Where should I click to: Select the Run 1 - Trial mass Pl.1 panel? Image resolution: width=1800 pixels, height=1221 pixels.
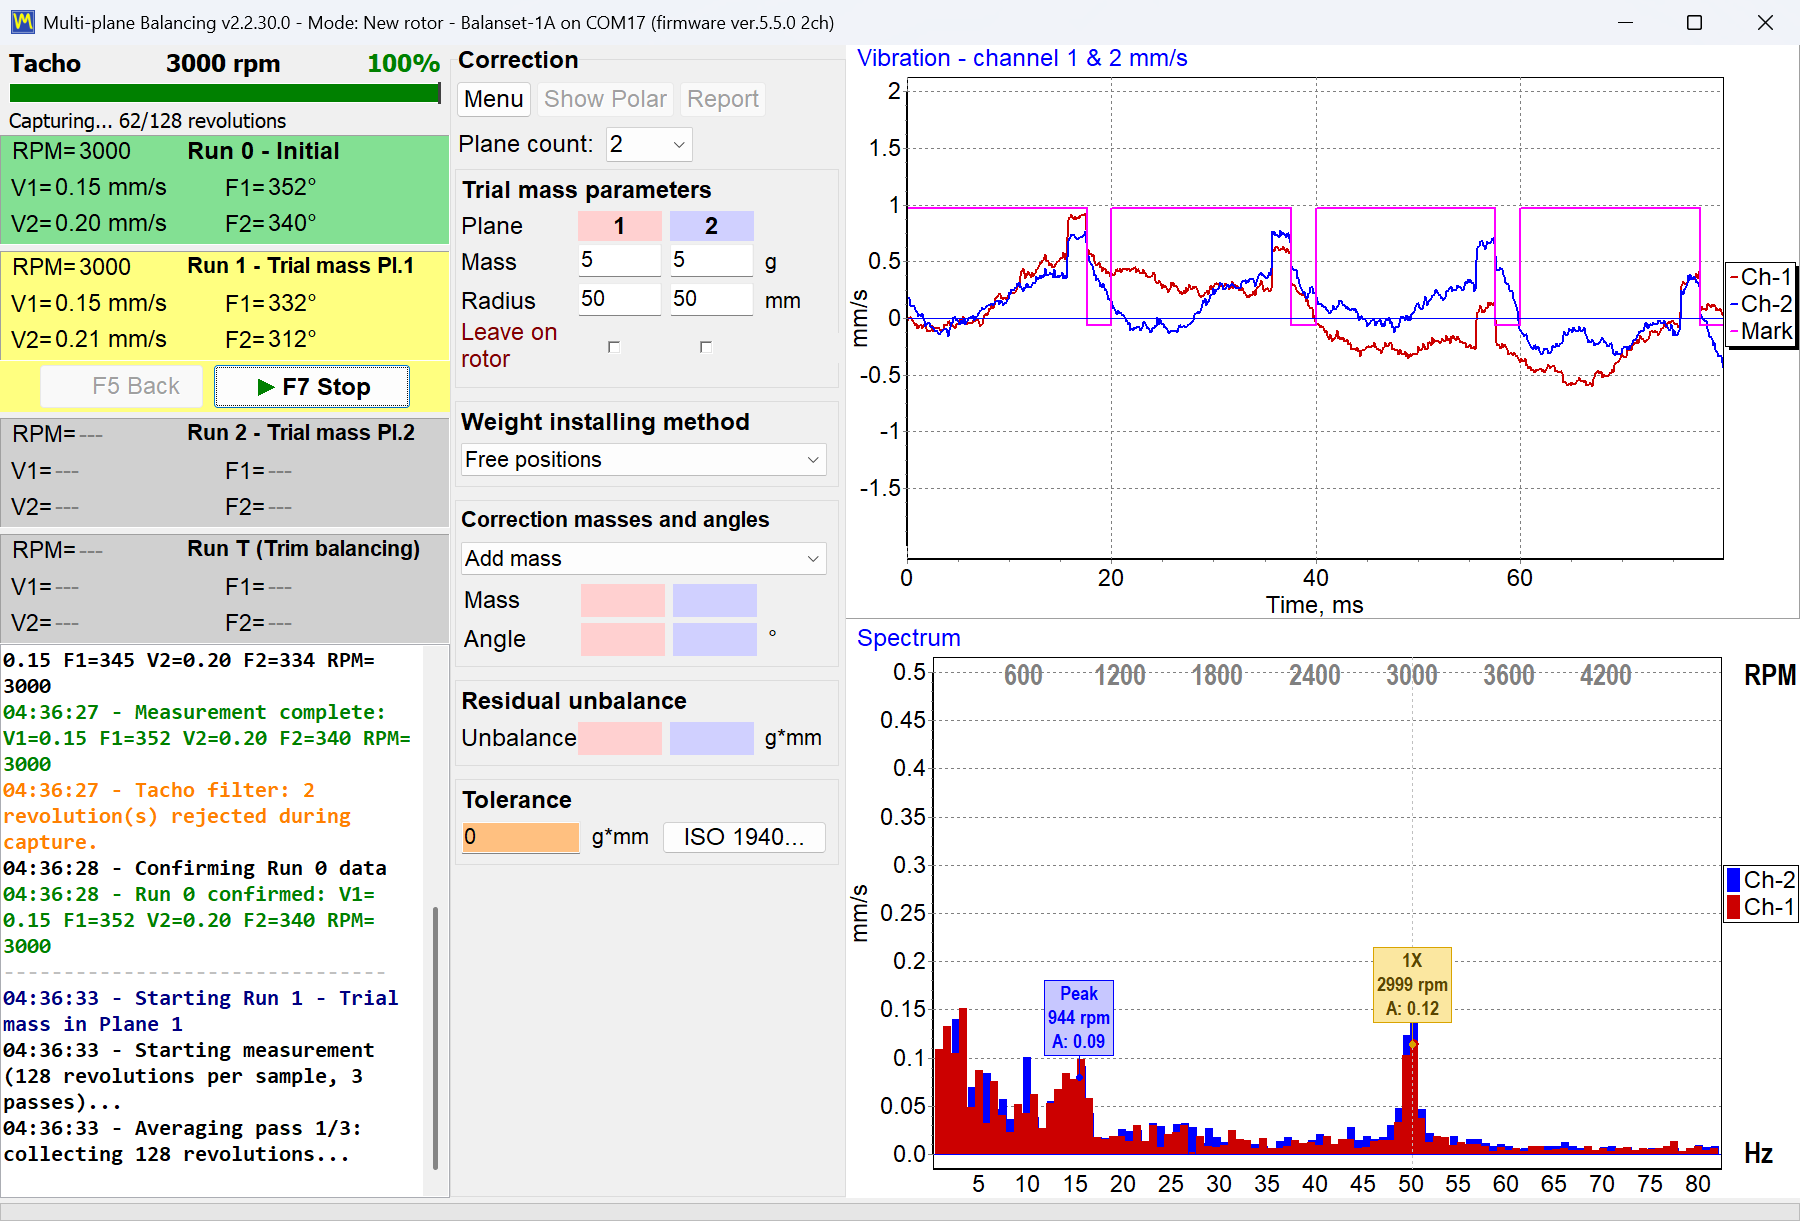coord(224,305)
